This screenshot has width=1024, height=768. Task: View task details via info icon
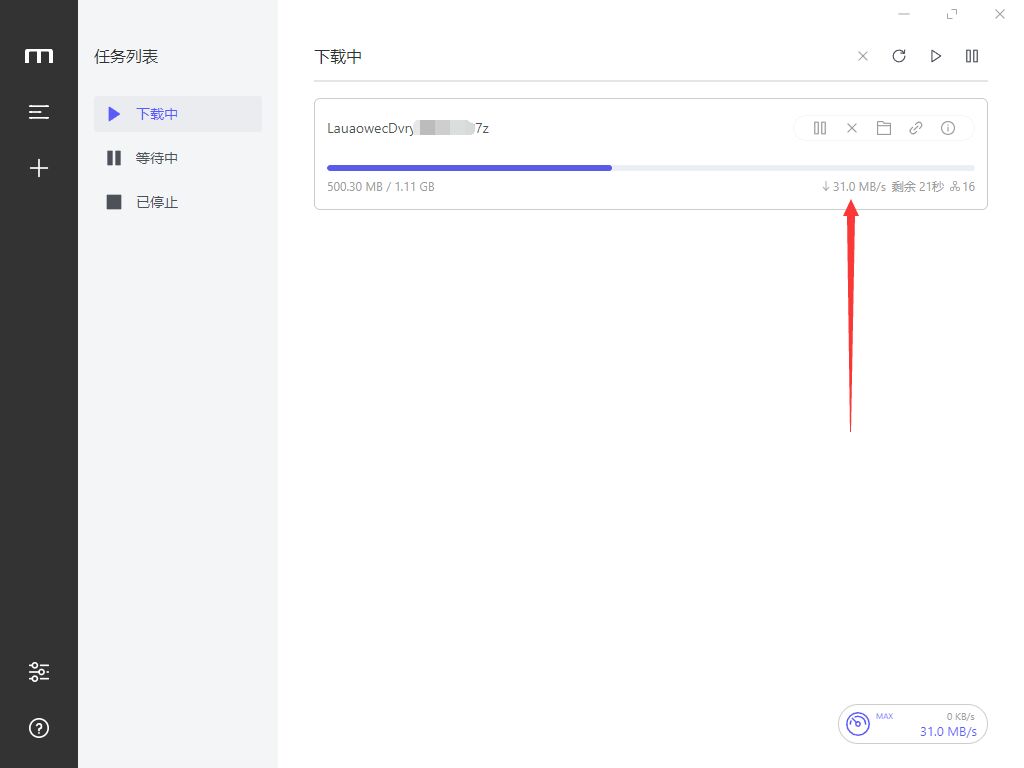tap(948, 128)
